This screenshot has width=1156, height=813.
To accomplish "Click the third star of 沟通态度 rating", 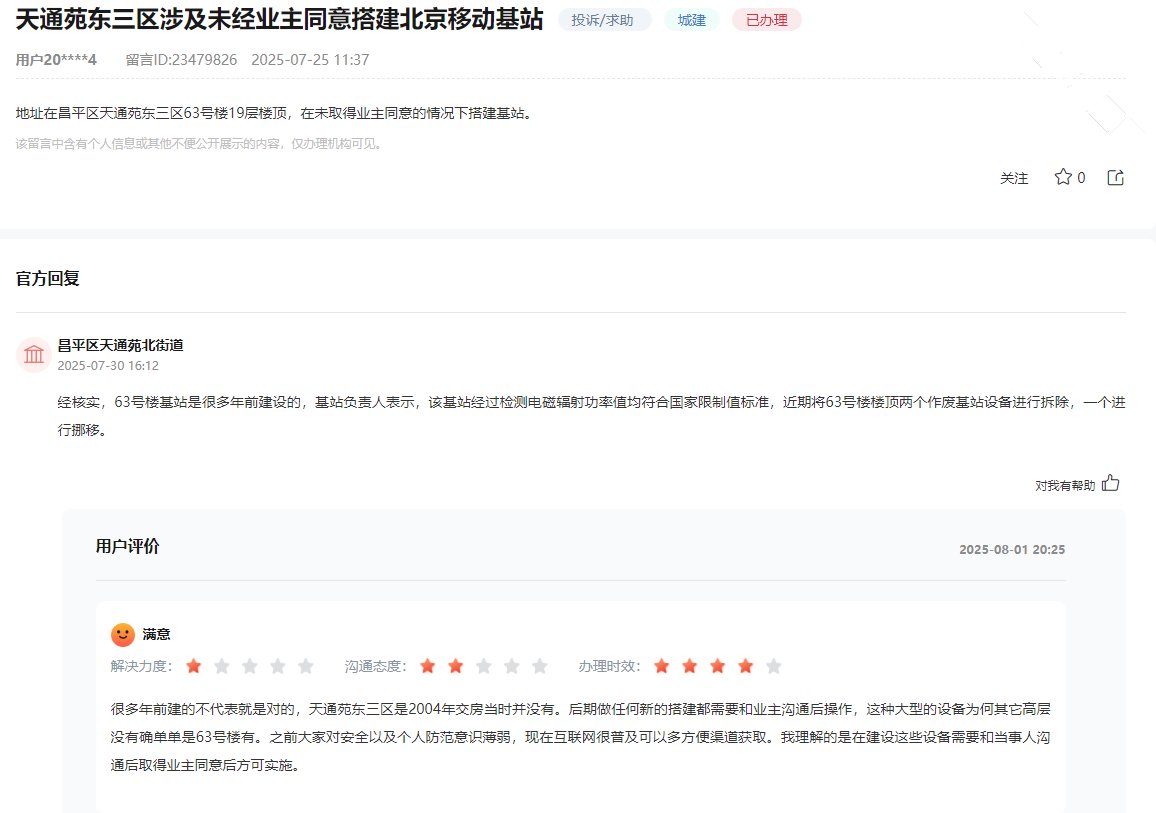I will pyautogui.click(x=484, y=666).
